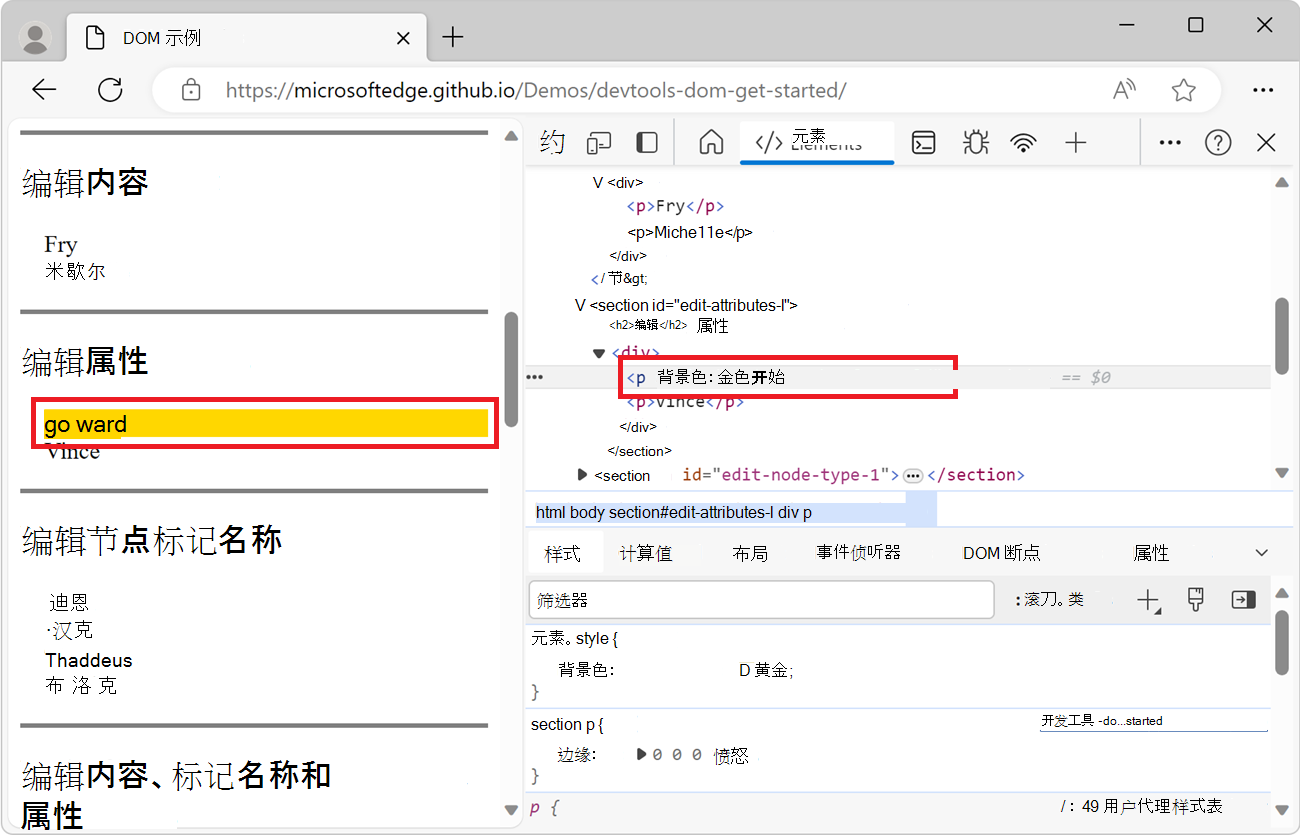Viewport: 1300px width, 835px height.
Task: Switch to the 计算值 Computed tab
Action: pyautogui.click(x=646, y=553)
